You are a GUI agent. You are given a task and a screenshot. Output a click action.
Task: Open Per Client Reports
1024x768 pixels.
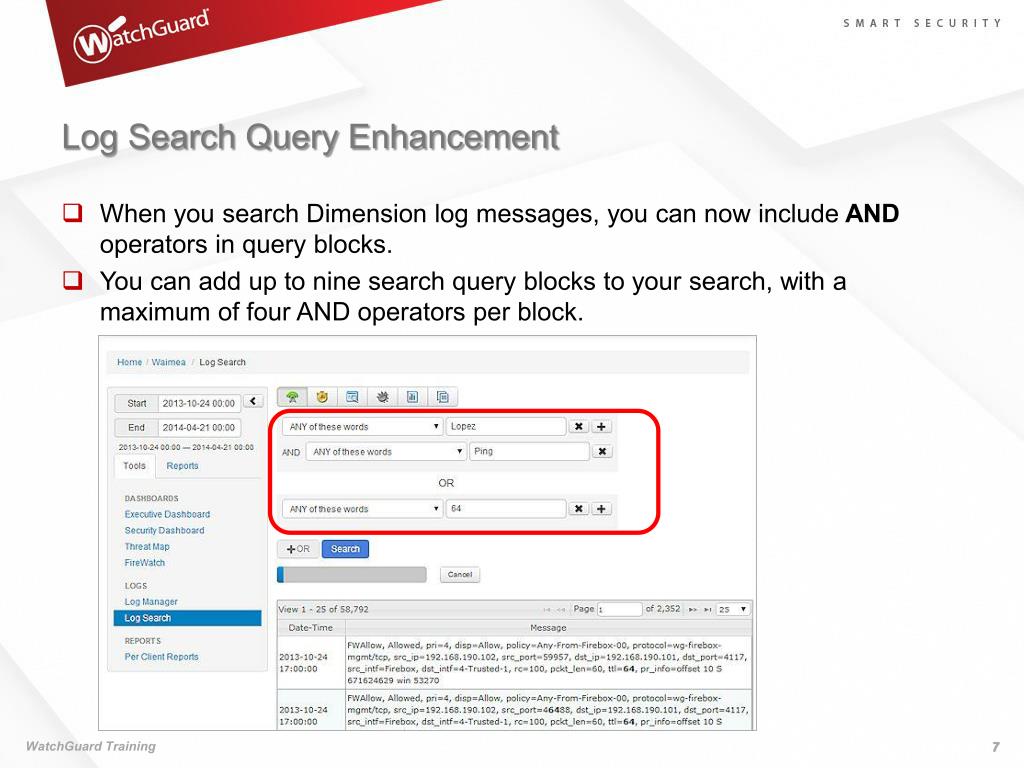point(161,656)
